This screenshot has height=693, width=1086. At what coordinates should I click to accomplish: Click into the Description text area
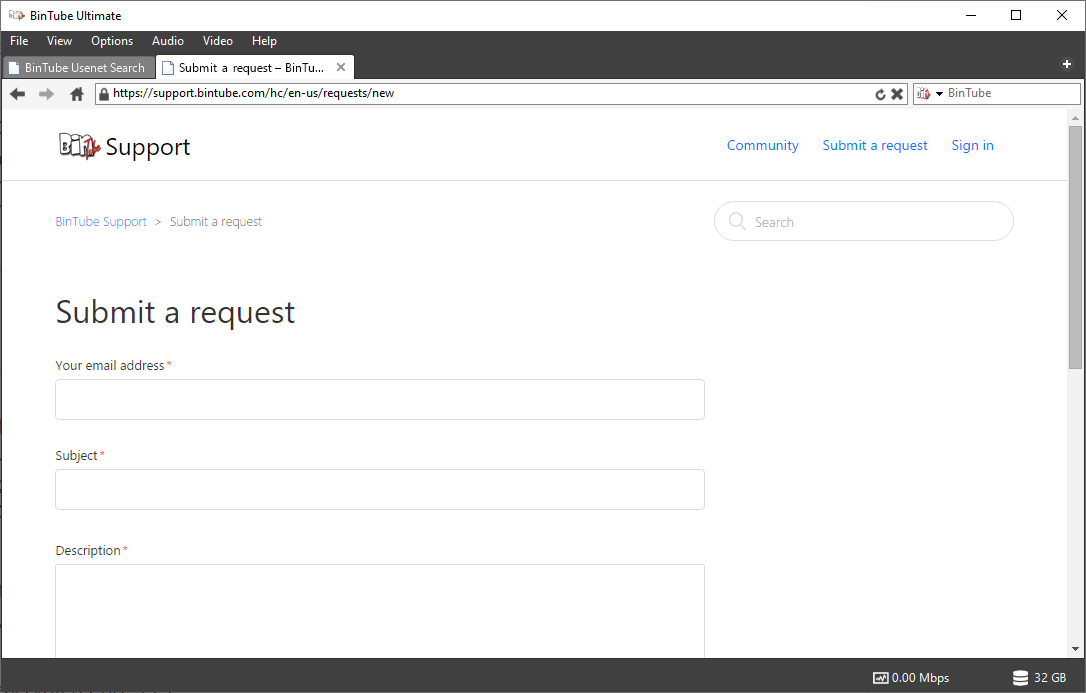click(380, 611)
